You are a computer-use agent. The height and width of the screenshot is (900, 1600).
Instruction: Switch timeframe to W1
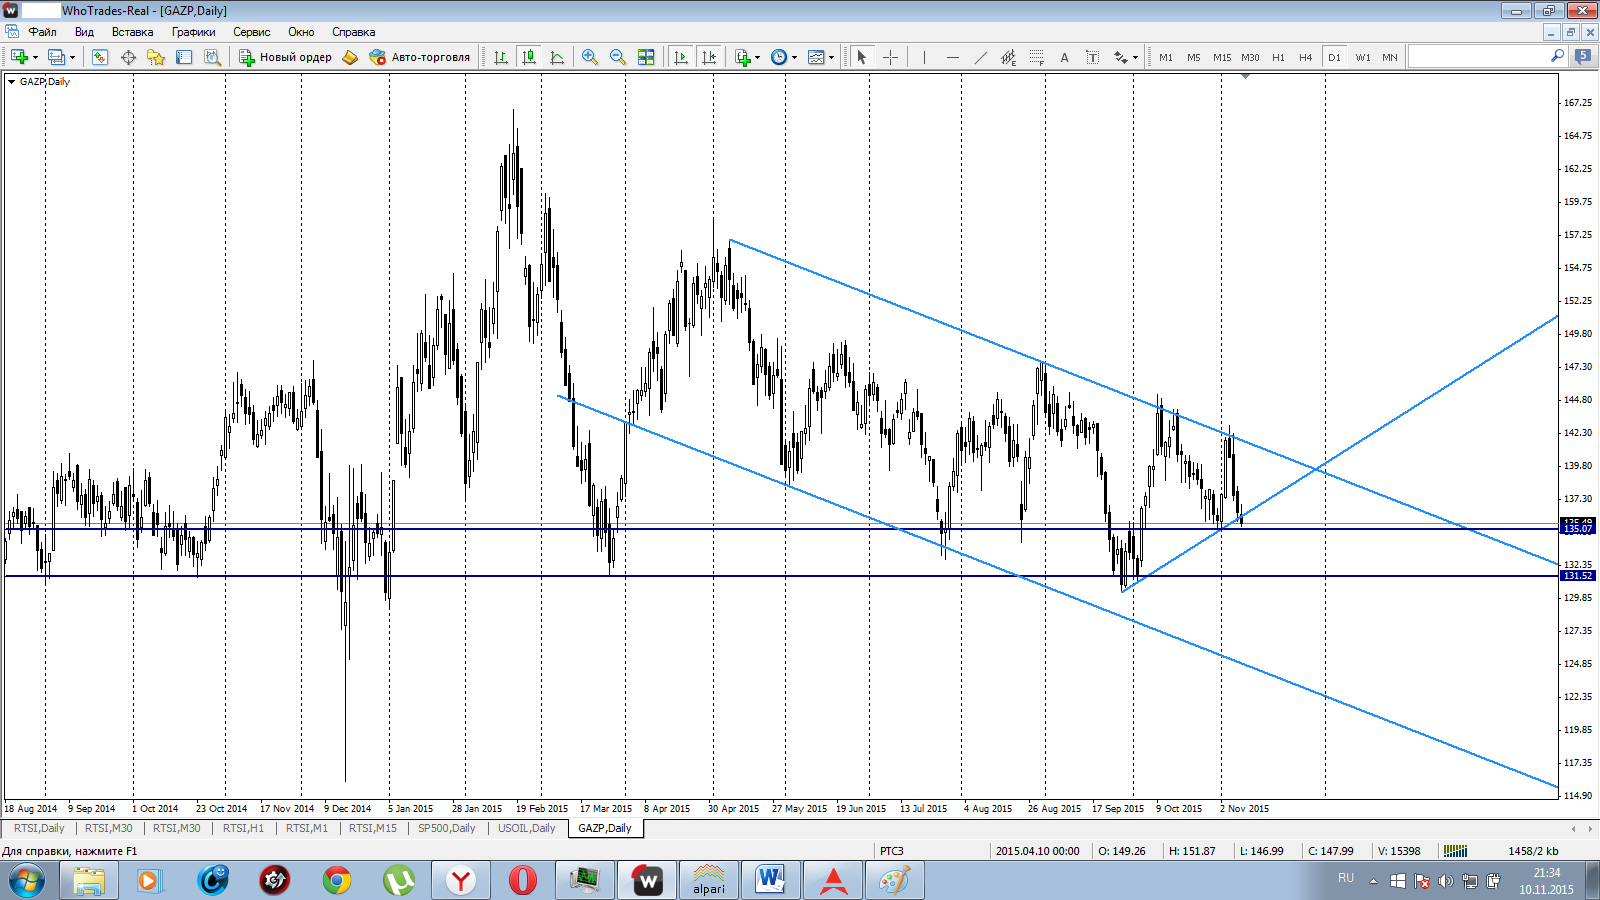[x=1363, y=57]
